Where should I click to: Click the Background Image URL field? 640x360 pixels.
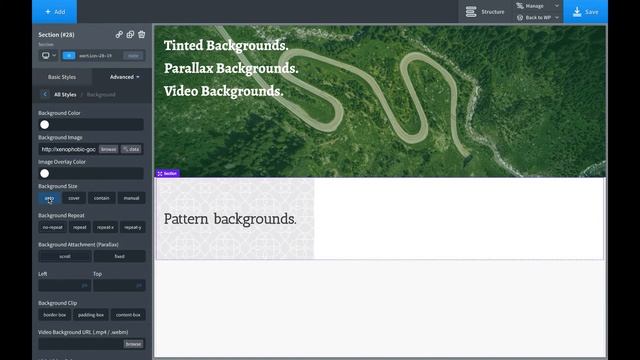(69, 149)
